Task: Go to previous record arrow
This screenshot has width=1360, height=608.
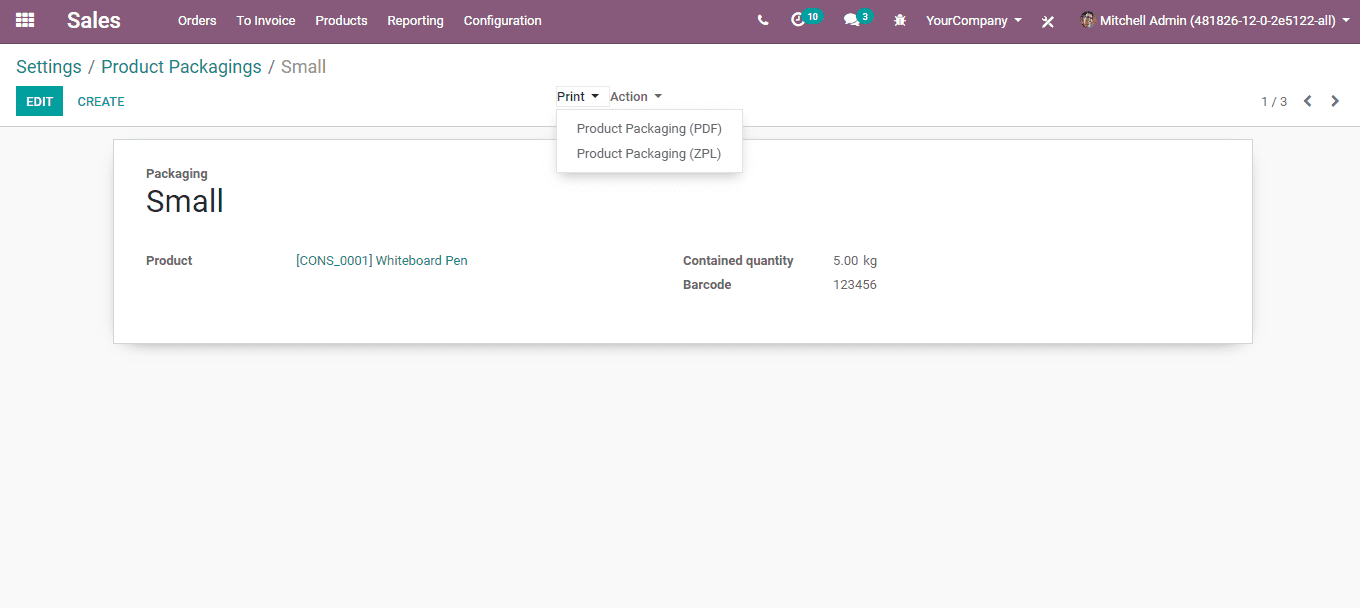Action: (x=1307, y=101)
